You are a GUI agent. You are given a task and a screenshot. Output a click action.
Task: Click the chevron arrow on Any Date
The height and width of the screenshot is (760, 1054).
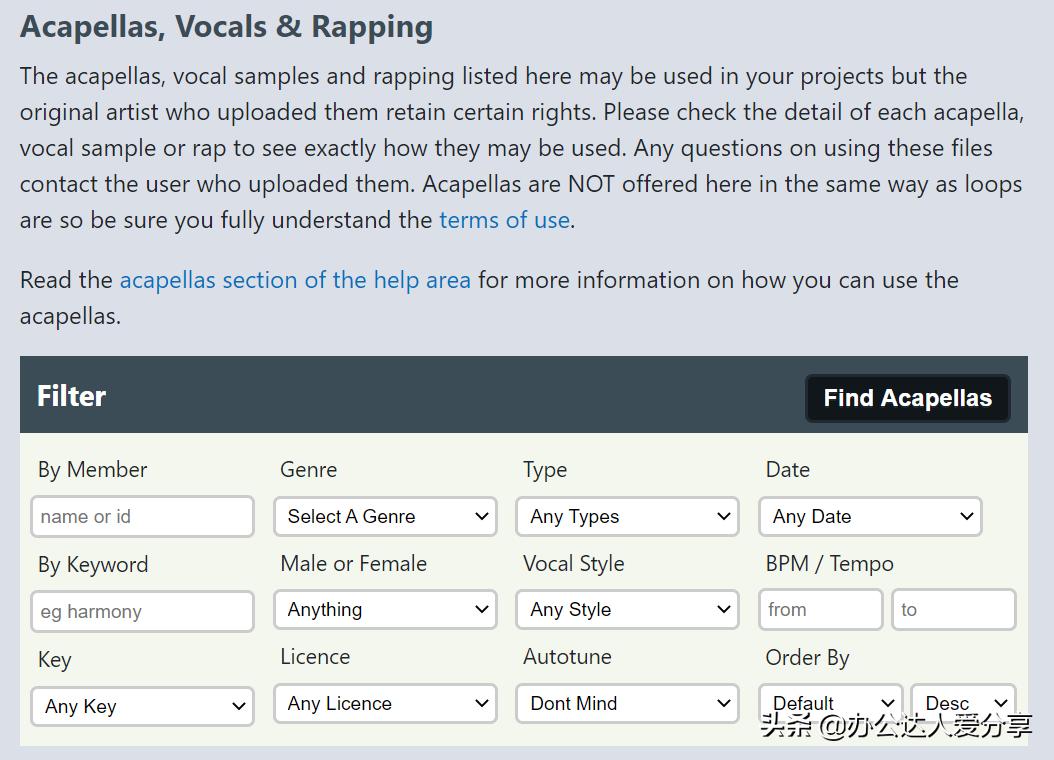pyautogui.click(x=966, y=517)
